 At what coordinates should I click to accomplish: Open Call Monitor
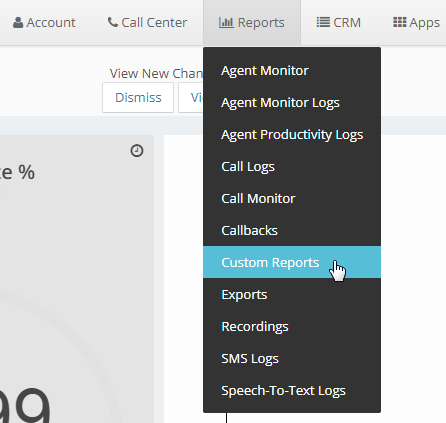click(292, 199)
